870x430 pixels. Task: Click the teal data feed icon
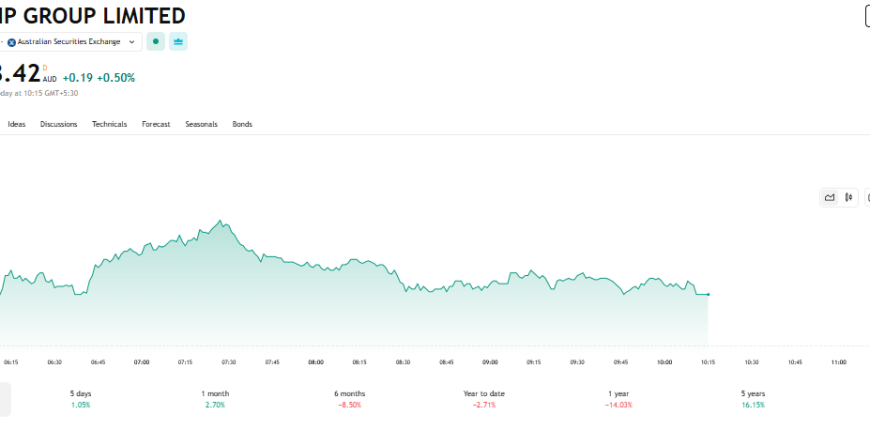point(178,42)
